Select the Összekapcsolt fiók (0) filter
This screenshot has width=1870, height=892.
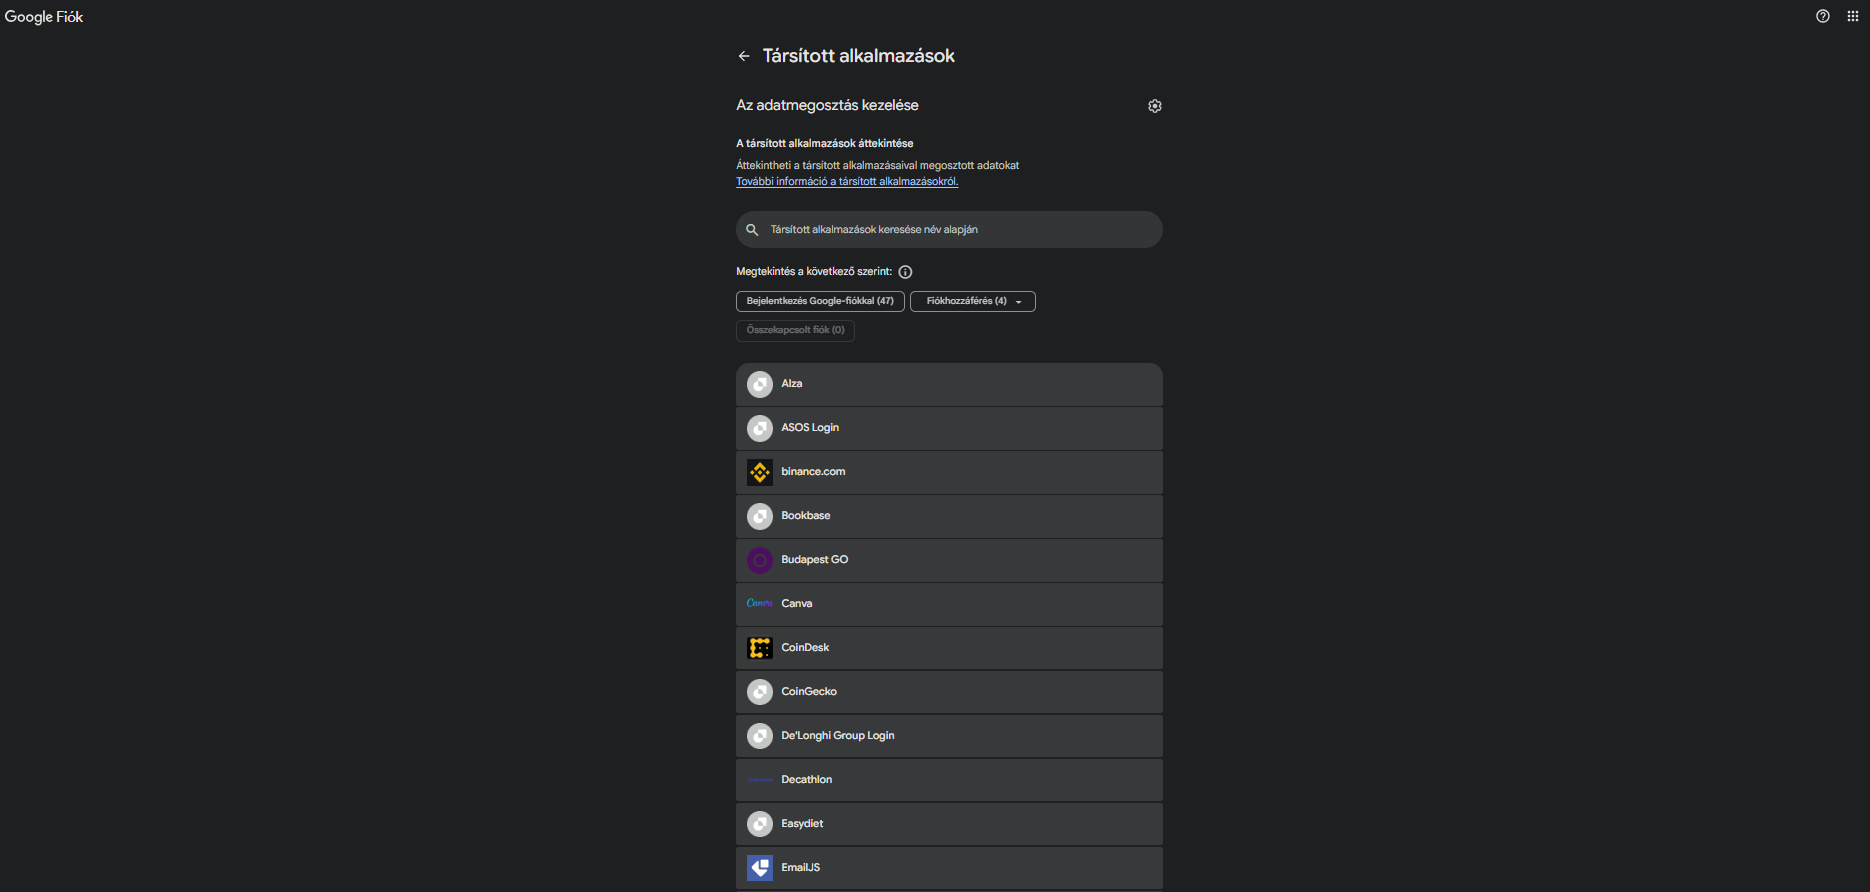coord(795,330)
